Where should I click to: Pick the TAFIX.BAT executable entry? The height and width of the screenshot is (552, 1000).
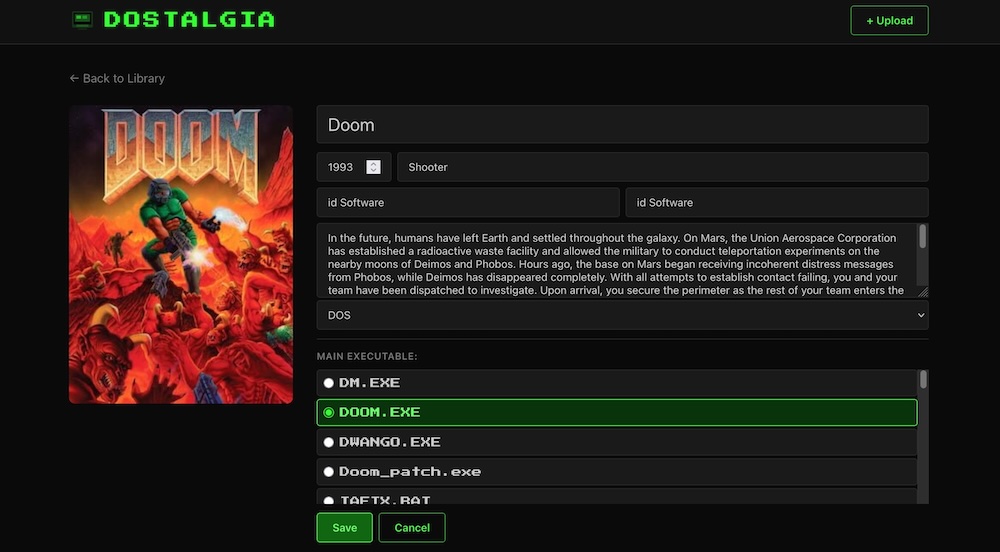coord(617,497)
